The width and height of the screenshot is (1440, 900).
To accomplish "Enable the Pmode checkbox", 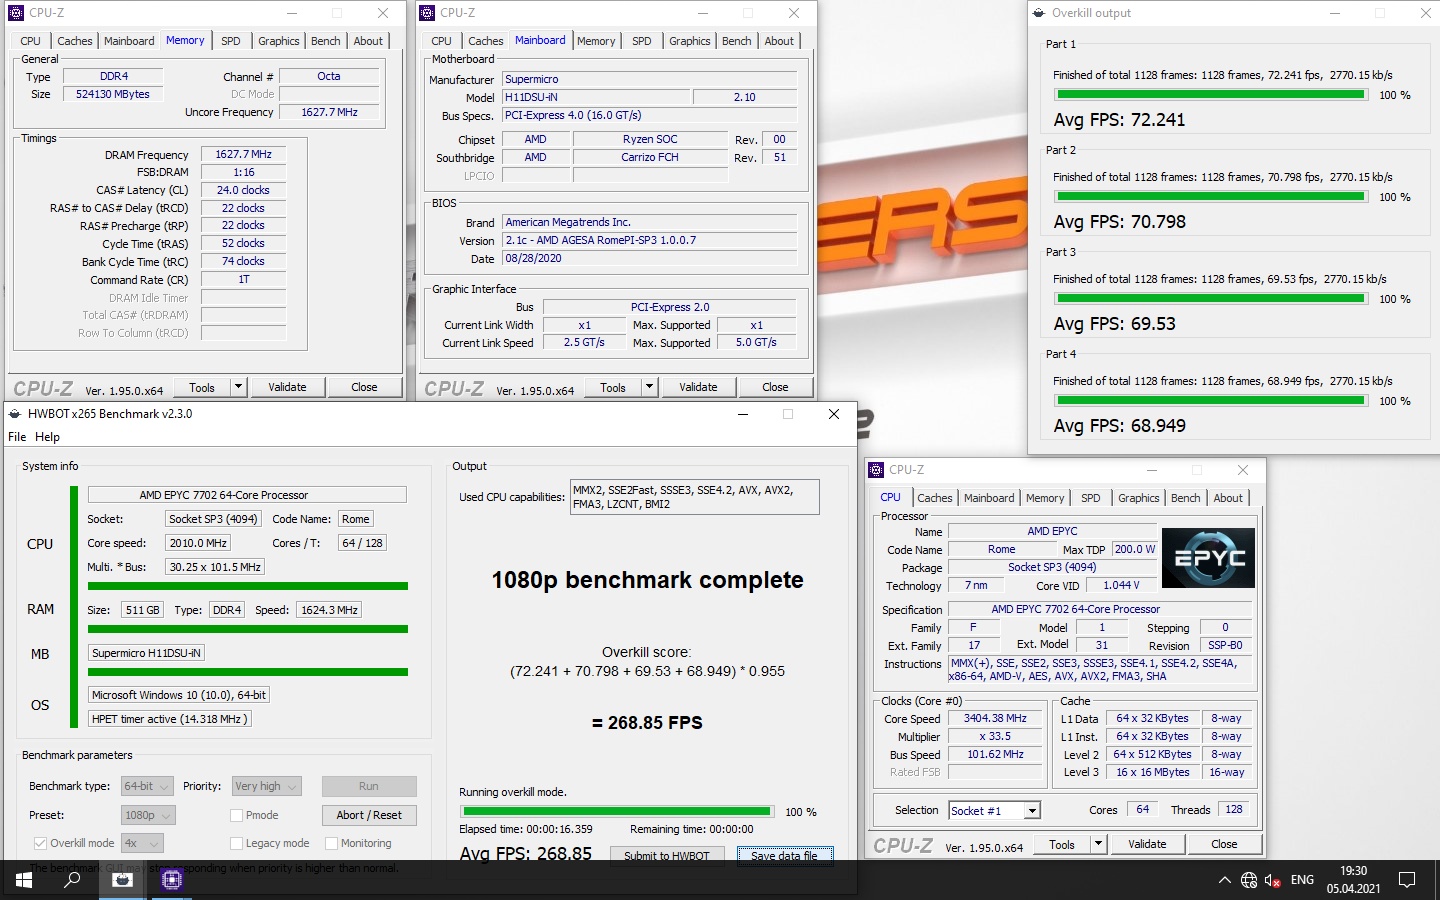I will point(237,816).
